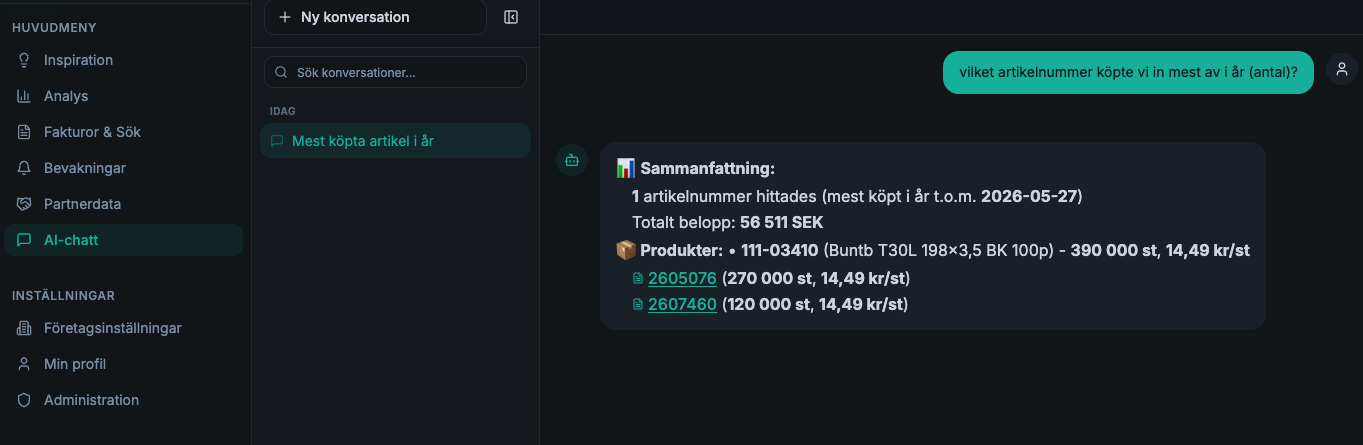Click the Partnerdata handshake icon
The image size is (1363, 445).
point(24,204)
